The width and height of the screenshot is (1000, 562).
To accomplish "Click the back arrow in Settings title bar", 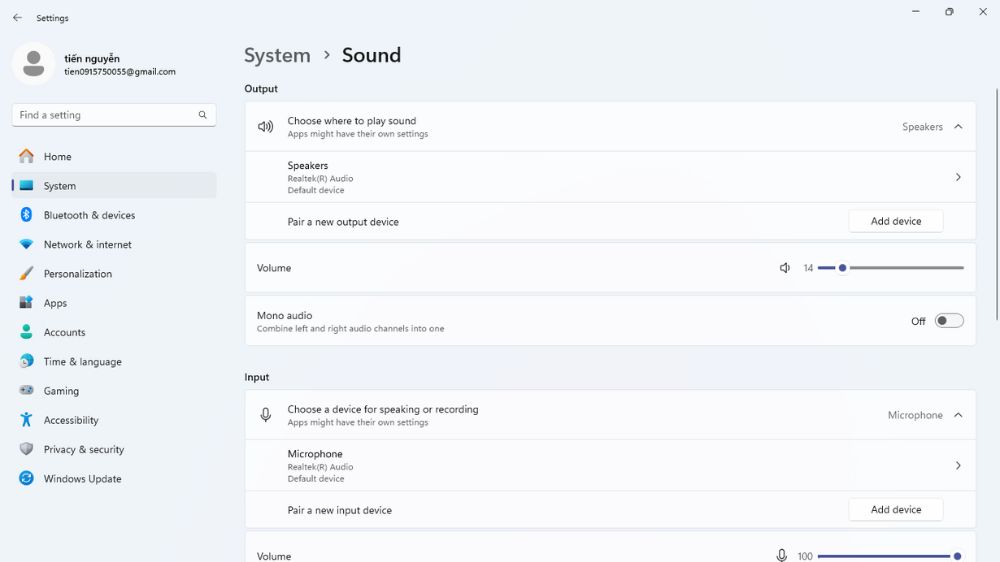I will 17,18.
